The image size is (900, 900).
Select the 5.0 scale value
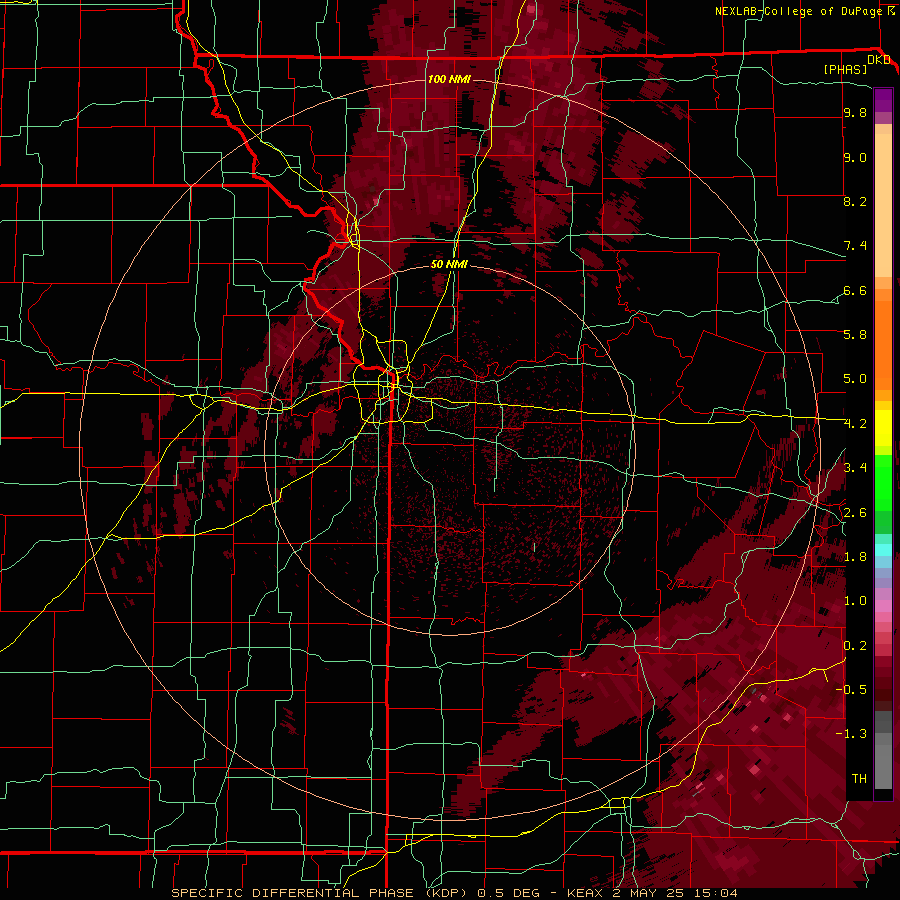pyautogui.click(x=855, y=379)
